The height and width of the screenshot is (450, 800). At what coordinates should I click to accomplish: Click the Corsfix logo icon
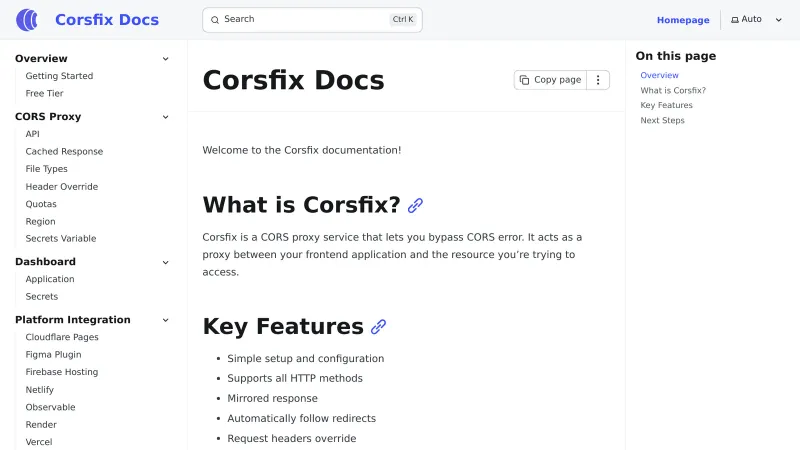pyautogui.click(x=28, y=20)
